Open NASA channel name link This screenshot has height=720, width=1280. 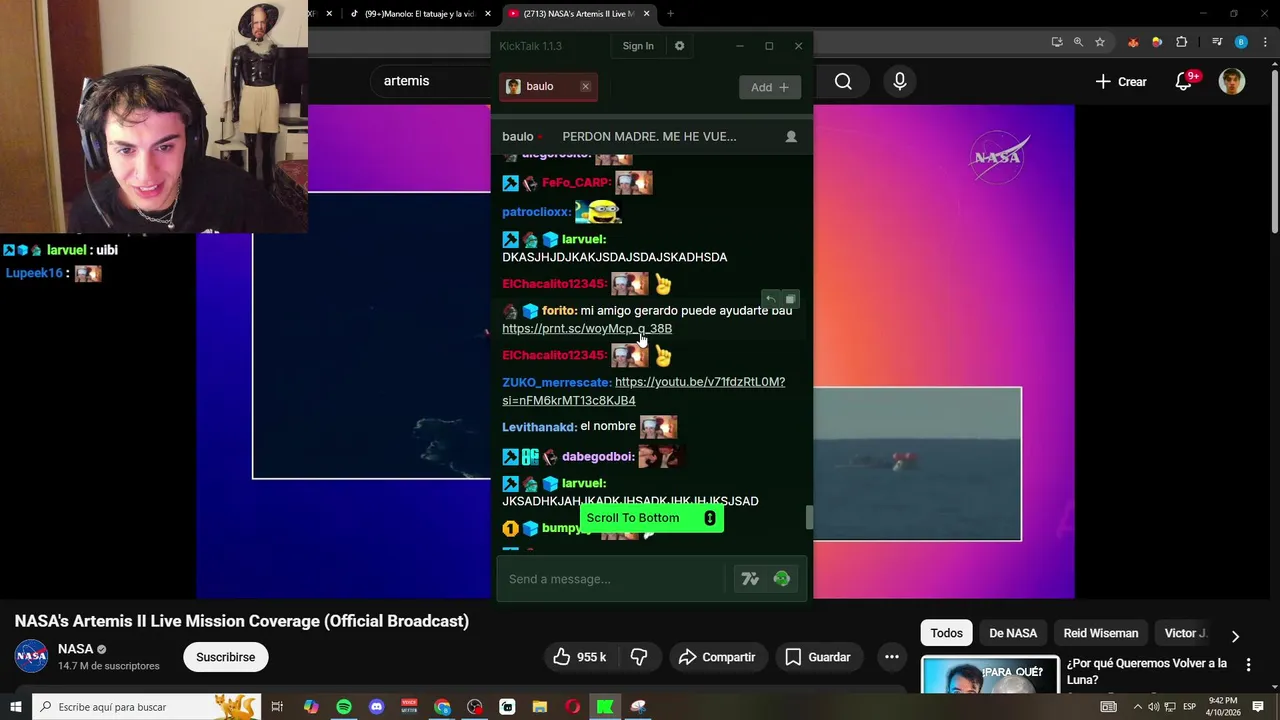[x=75, y=649]
